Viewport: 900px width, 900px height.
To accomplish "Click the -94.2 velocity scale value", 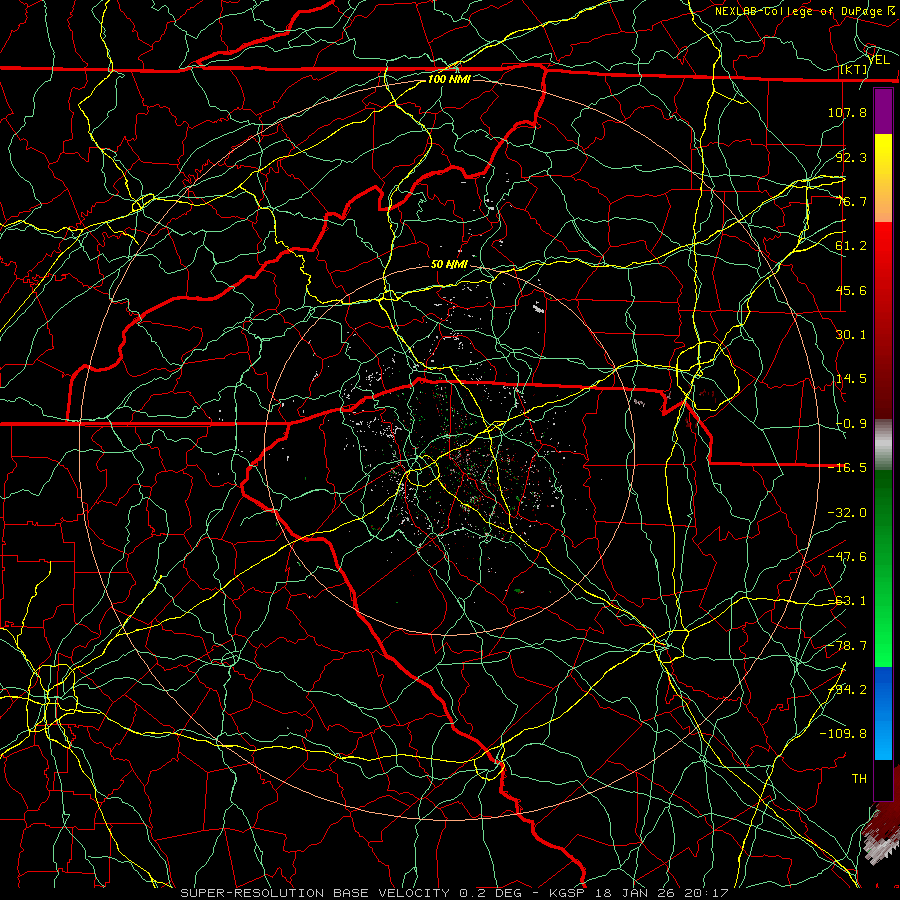I will tap(847, 690).
